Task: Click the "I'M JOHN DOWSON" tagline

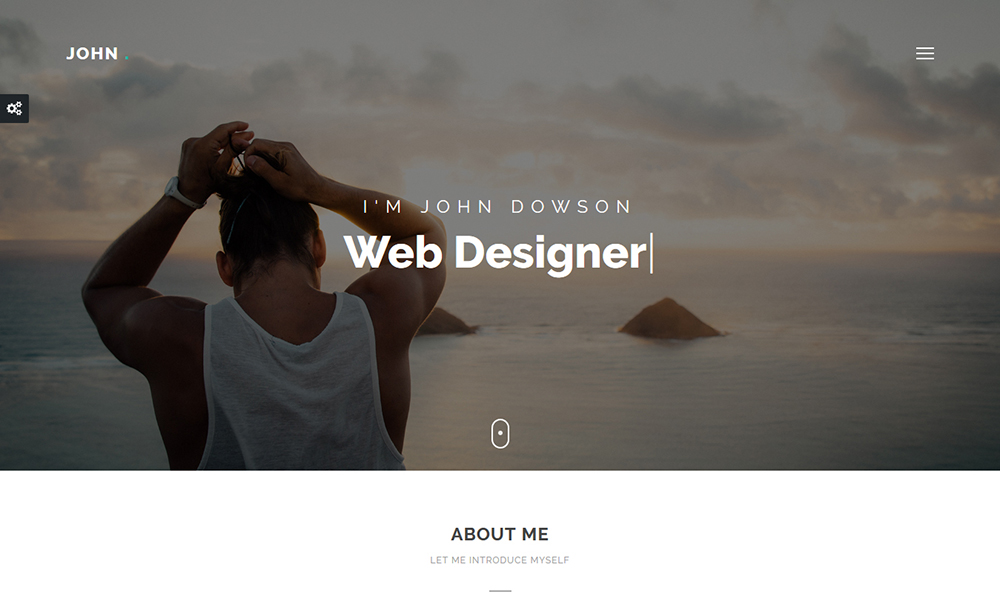Action: 497,207
